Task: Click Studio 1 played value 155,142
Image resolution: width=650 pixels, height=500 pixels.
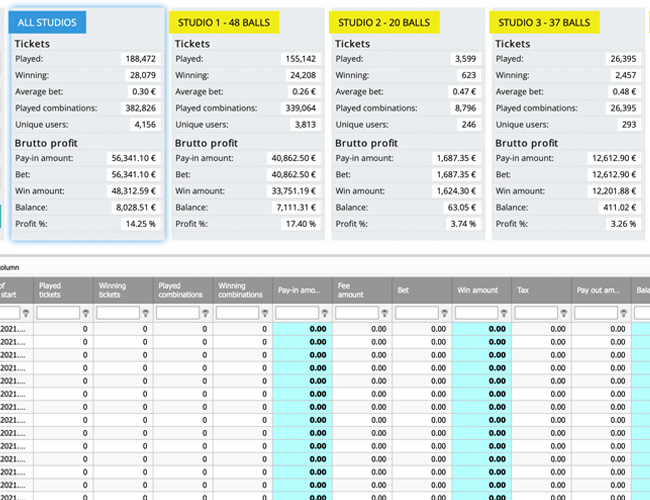Action: coord(301,59)
